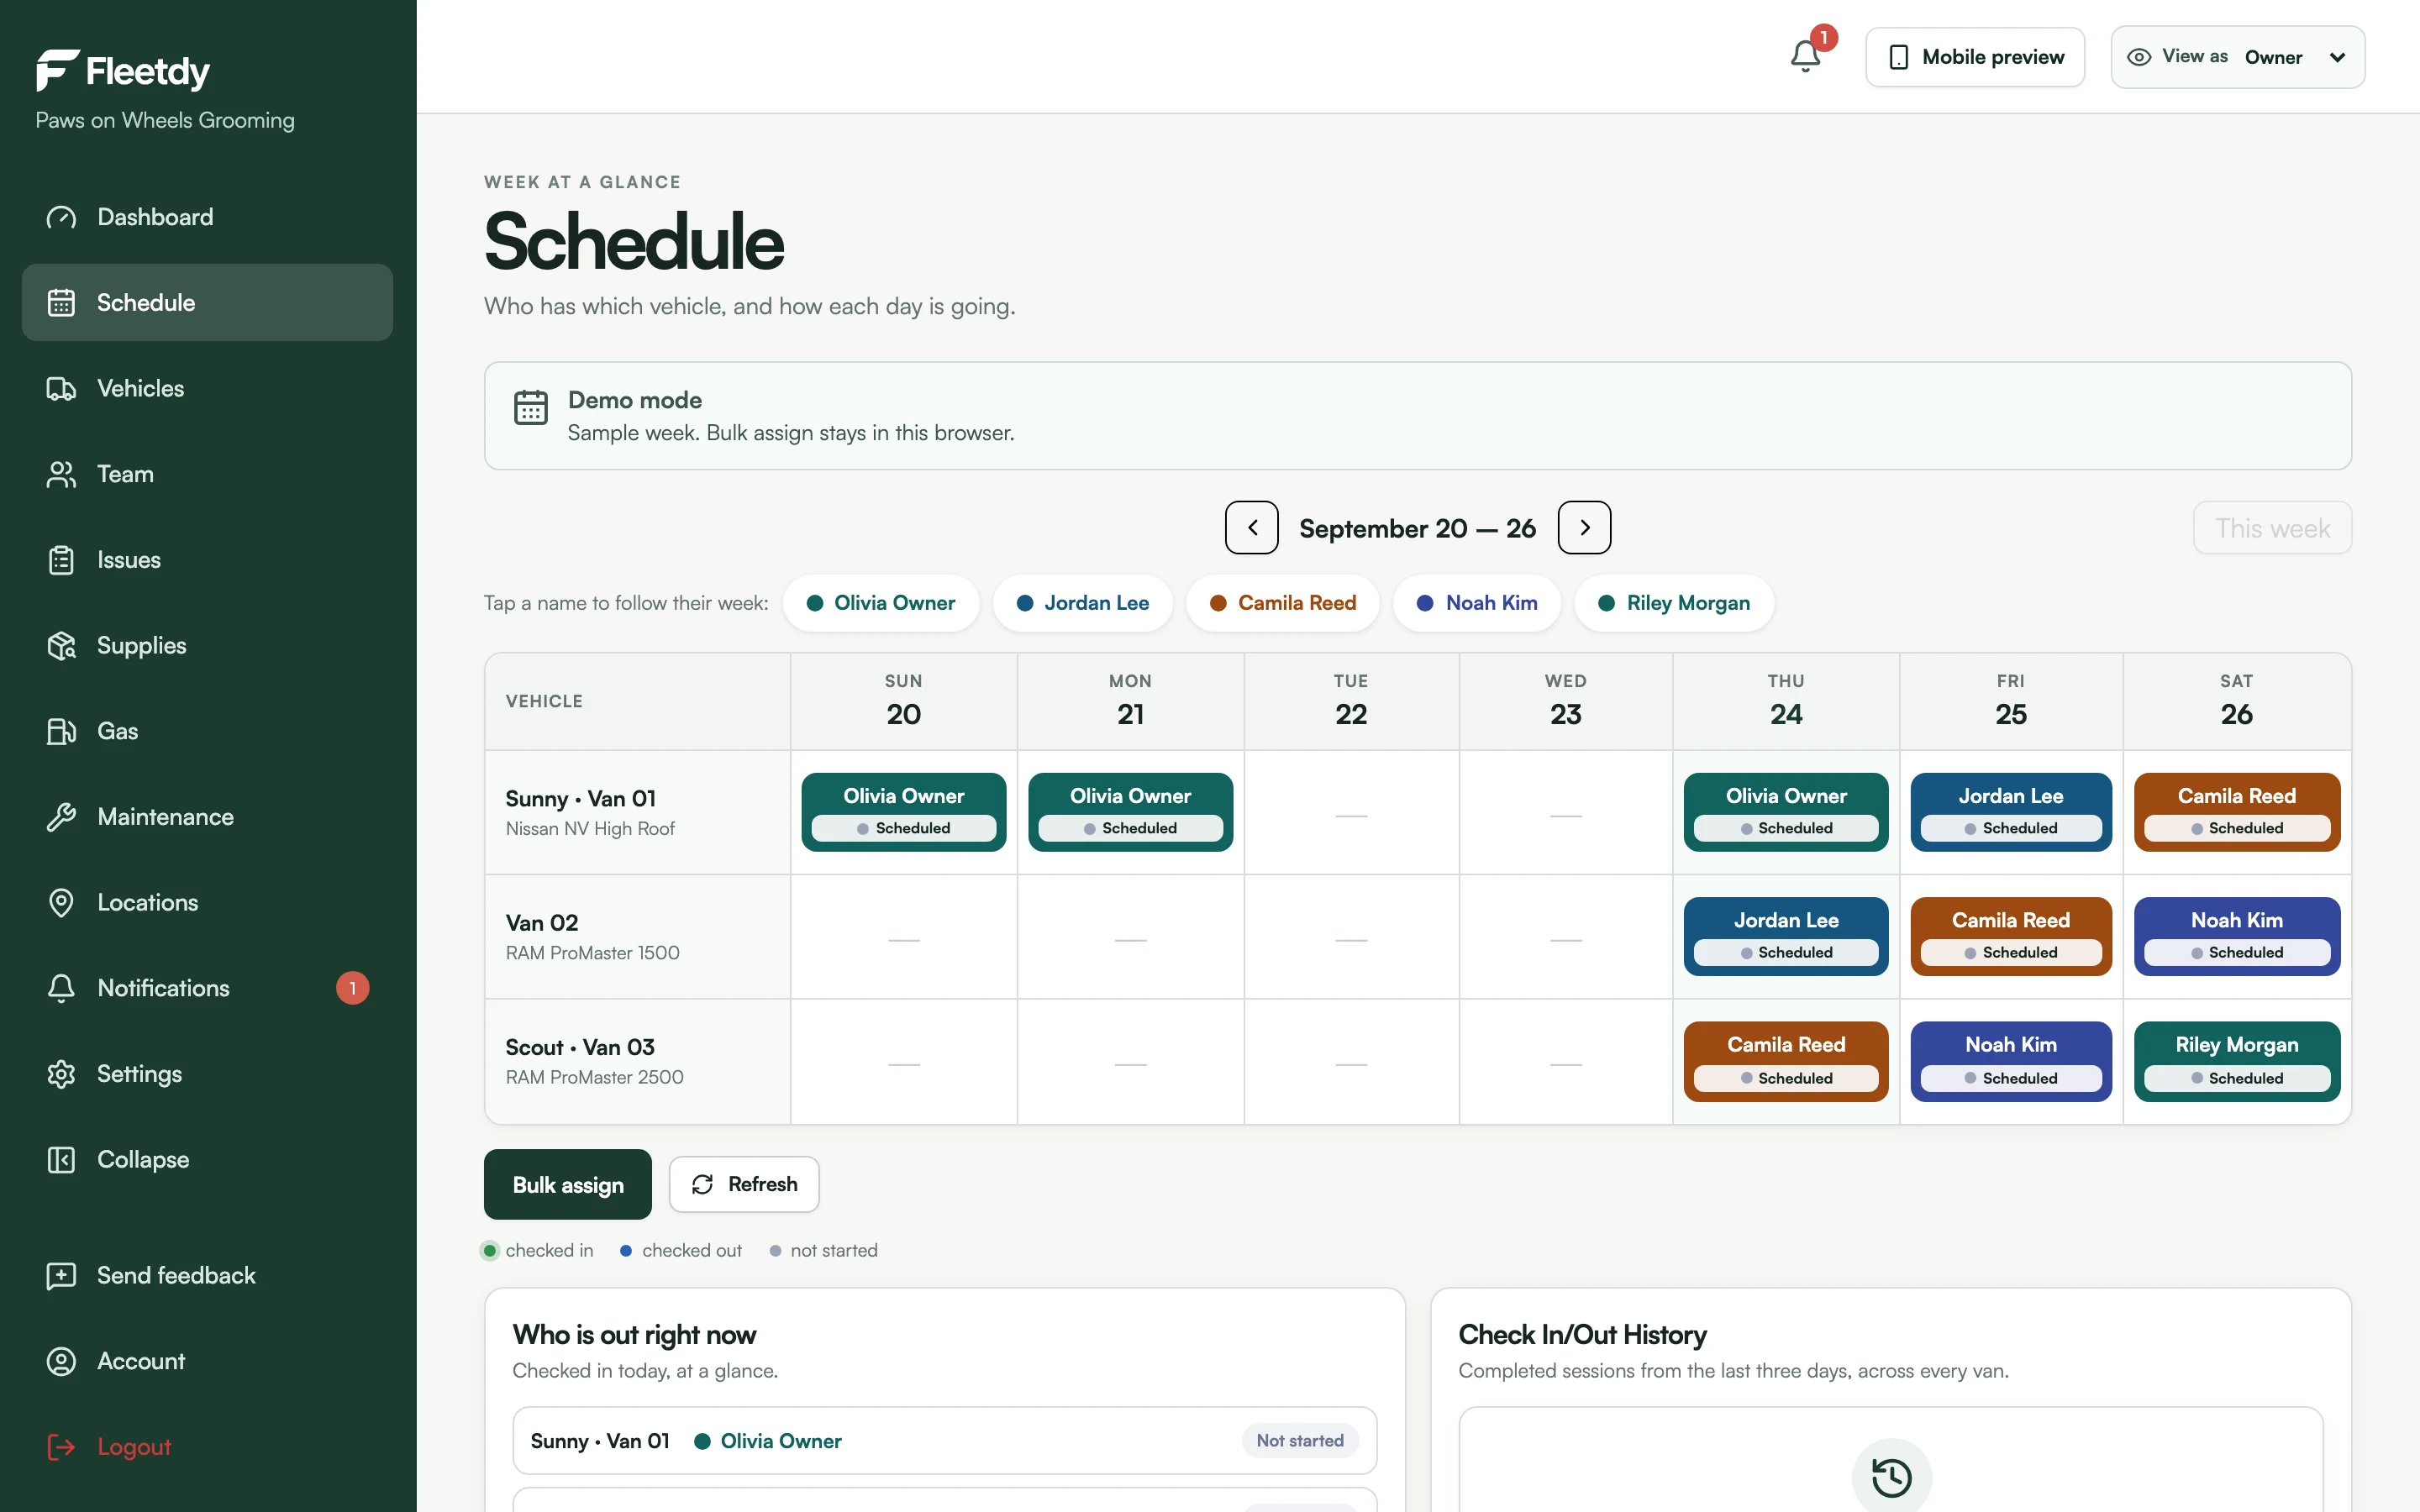Image resolution: width=2420 pixels, height=1512 pixels.
Task: Open the View as Owner dropdown
Action: click(x=2237, y=57)
